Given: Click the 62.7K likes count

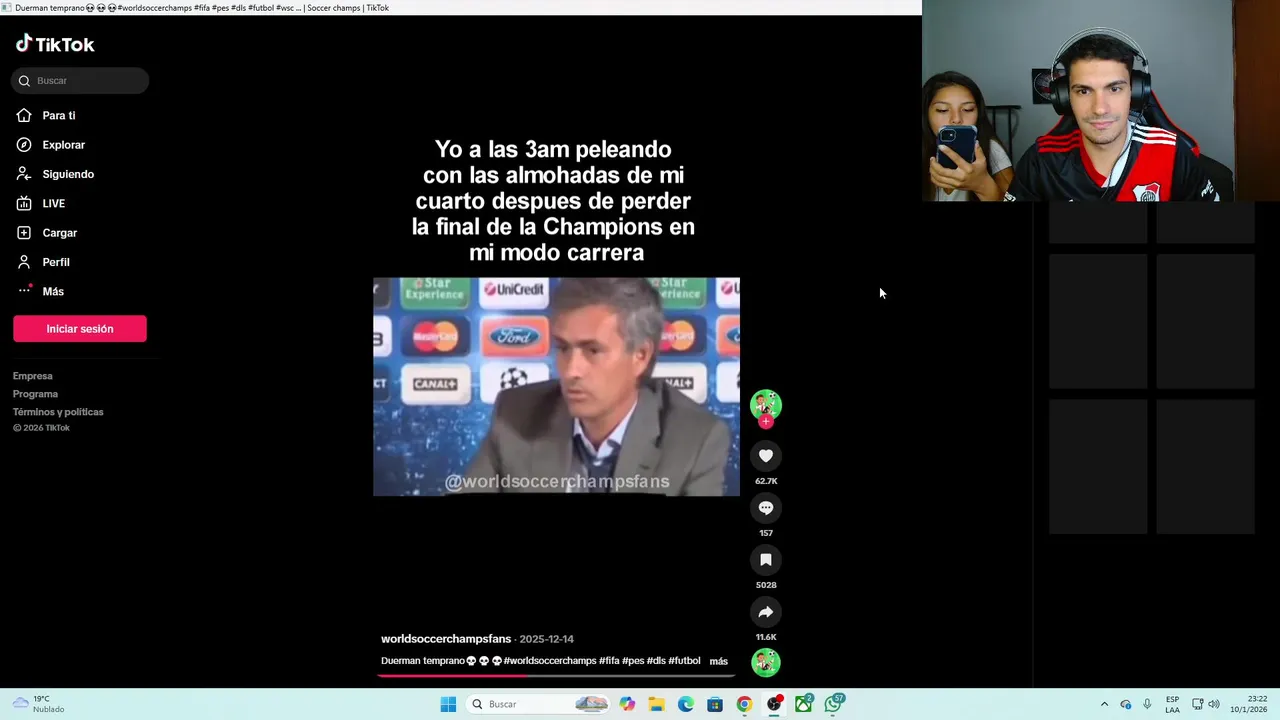Looking at the screenshot, I should pos(766,481).
